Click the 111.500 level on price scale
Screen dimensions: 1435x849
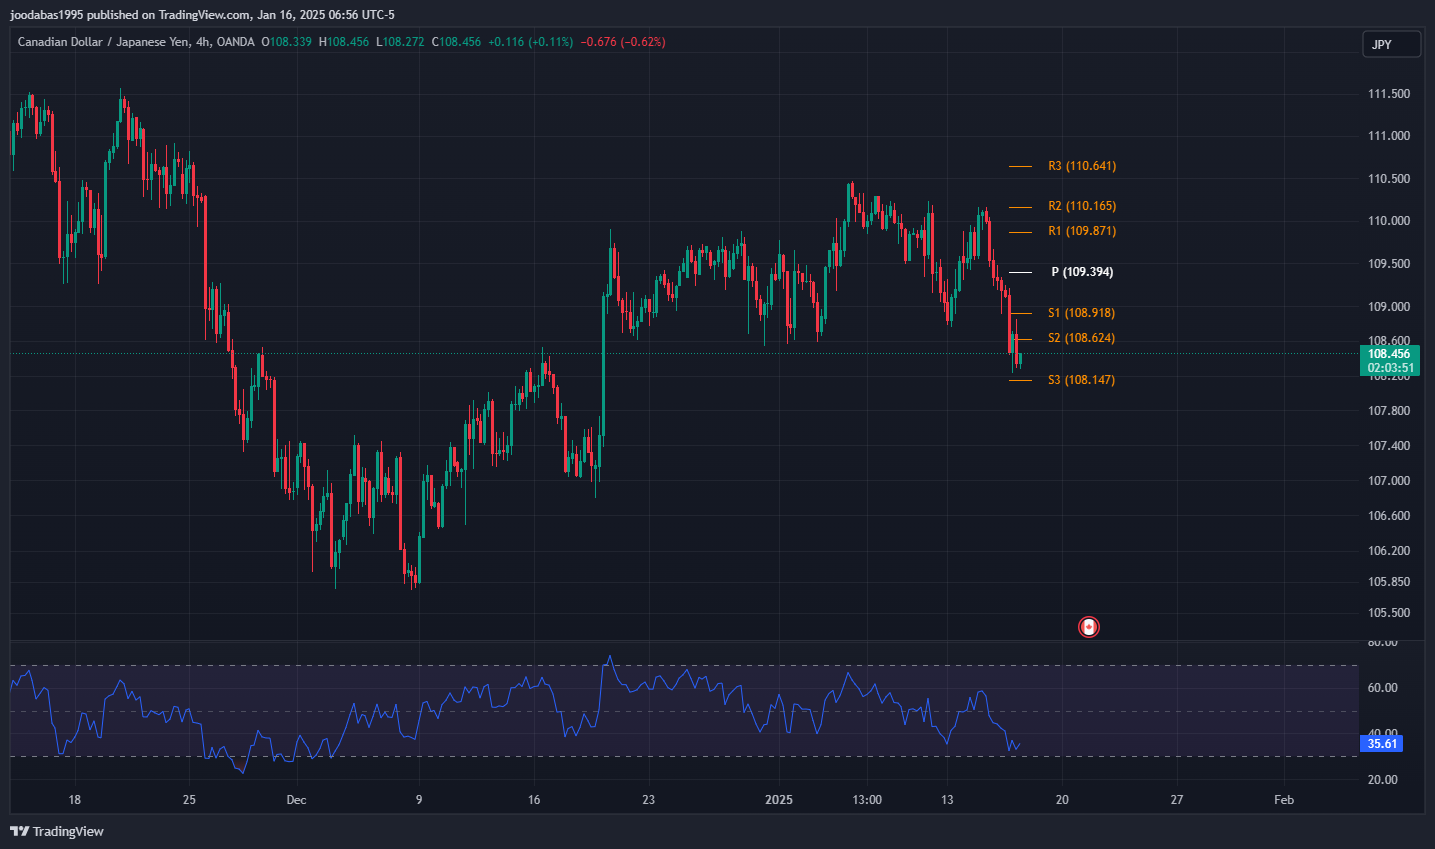pyautogui.click(x=1388, y=94)
